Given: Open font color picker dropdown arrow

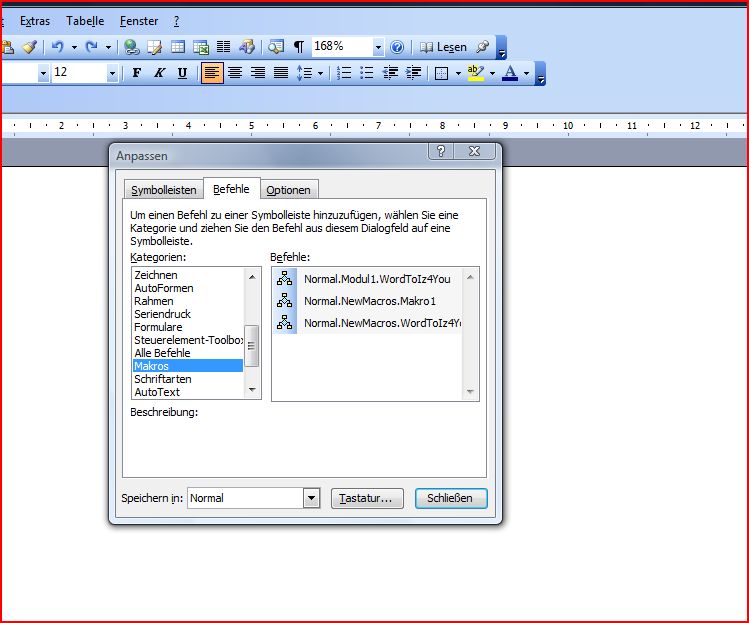Looking at the screenshot, I should 526,73.
